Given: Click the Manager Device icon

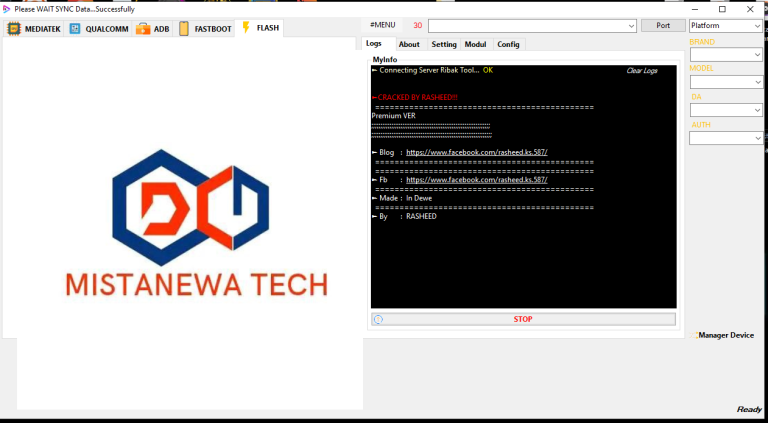Looking at the screenshot, I should pyautogui.click(x=695, y=335).
